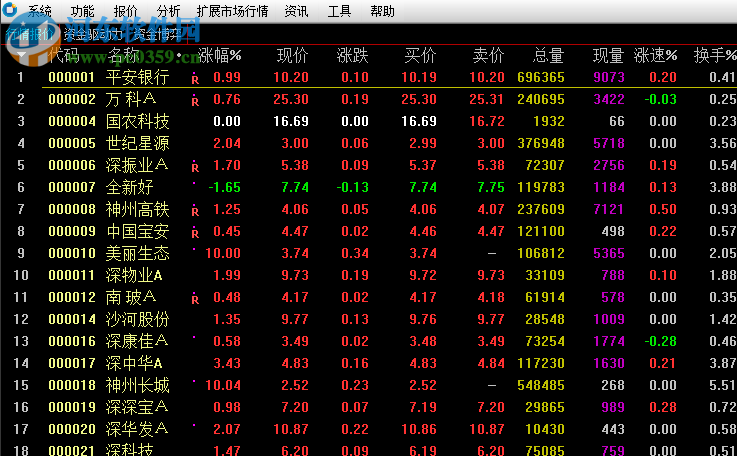Click stock code 000010
This screenshot has height=456, width=737.
tap(72, 253)
